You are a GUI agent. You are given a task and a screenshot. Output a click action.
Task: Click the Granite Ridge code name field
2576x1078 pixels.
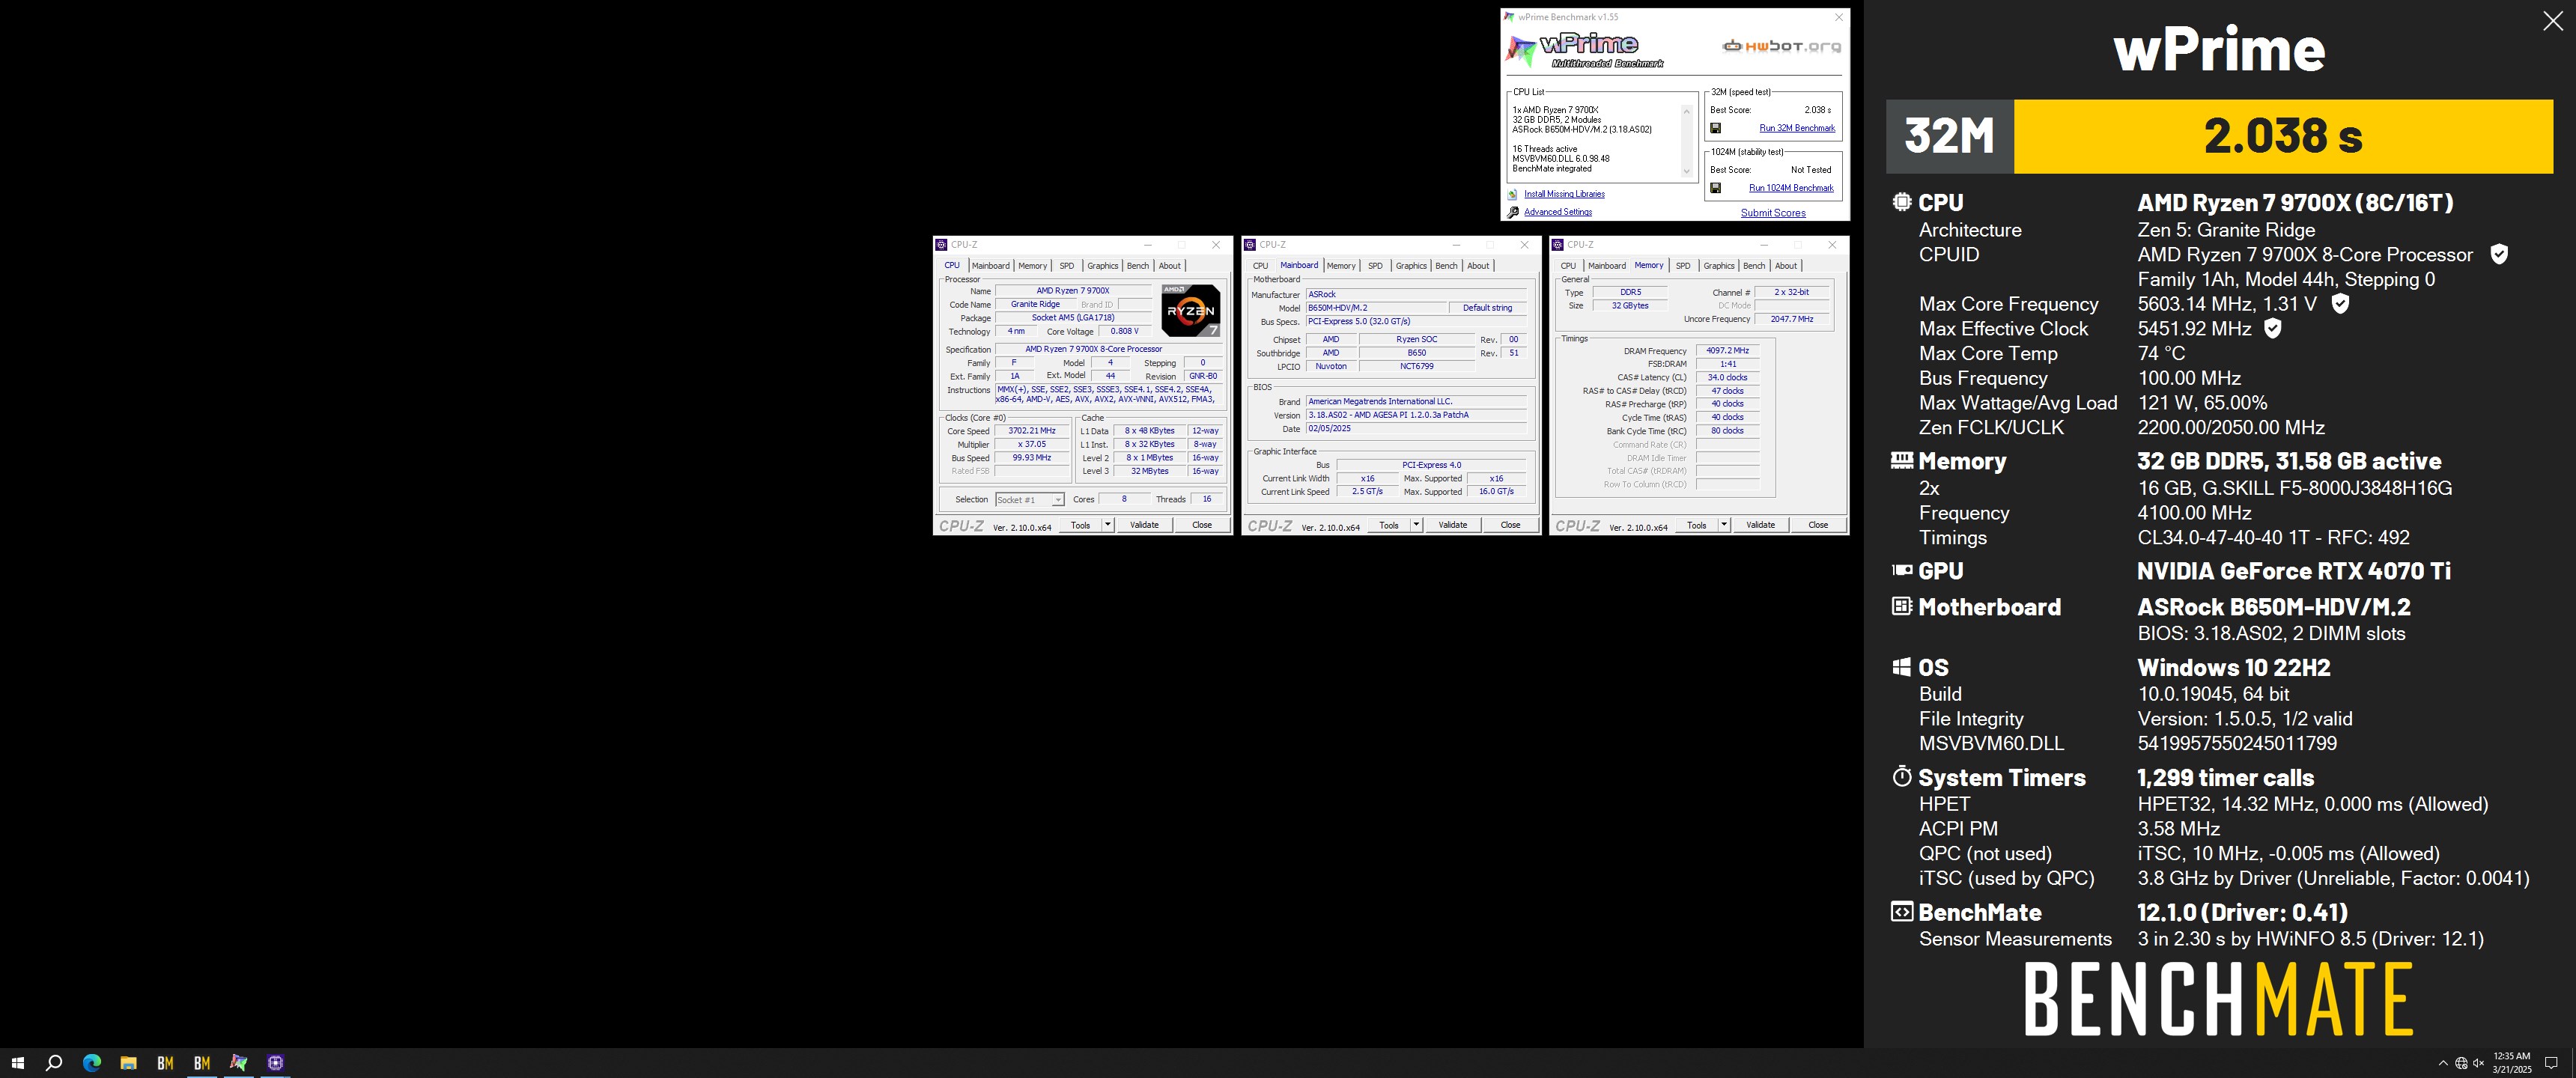(x=1035, y=304)
